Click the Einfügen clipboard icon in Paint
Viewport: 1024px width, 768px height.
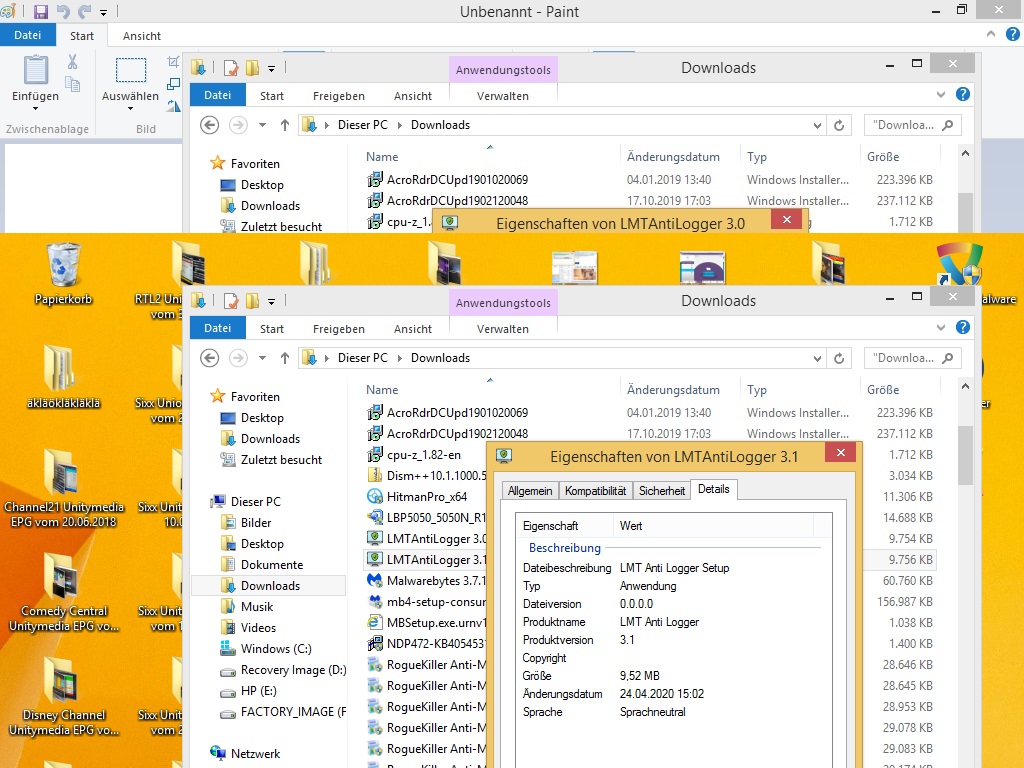[35, 70]
